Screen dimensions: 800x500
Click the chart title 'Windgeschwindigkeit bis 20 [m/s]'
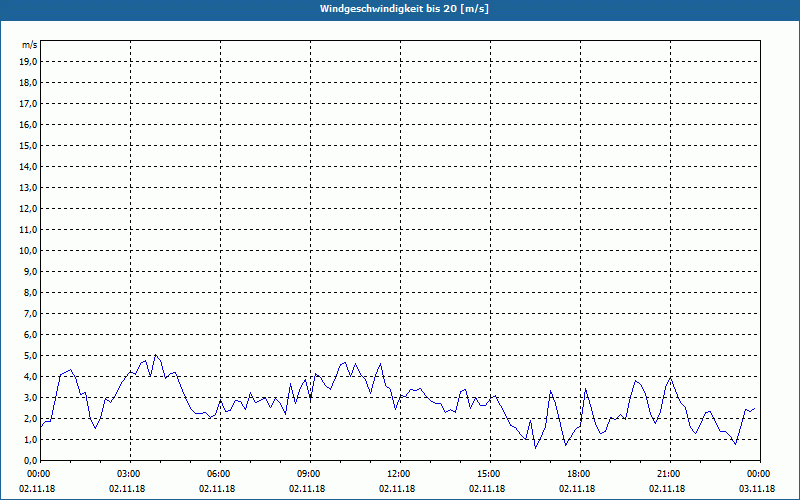[x=404, y=9]
